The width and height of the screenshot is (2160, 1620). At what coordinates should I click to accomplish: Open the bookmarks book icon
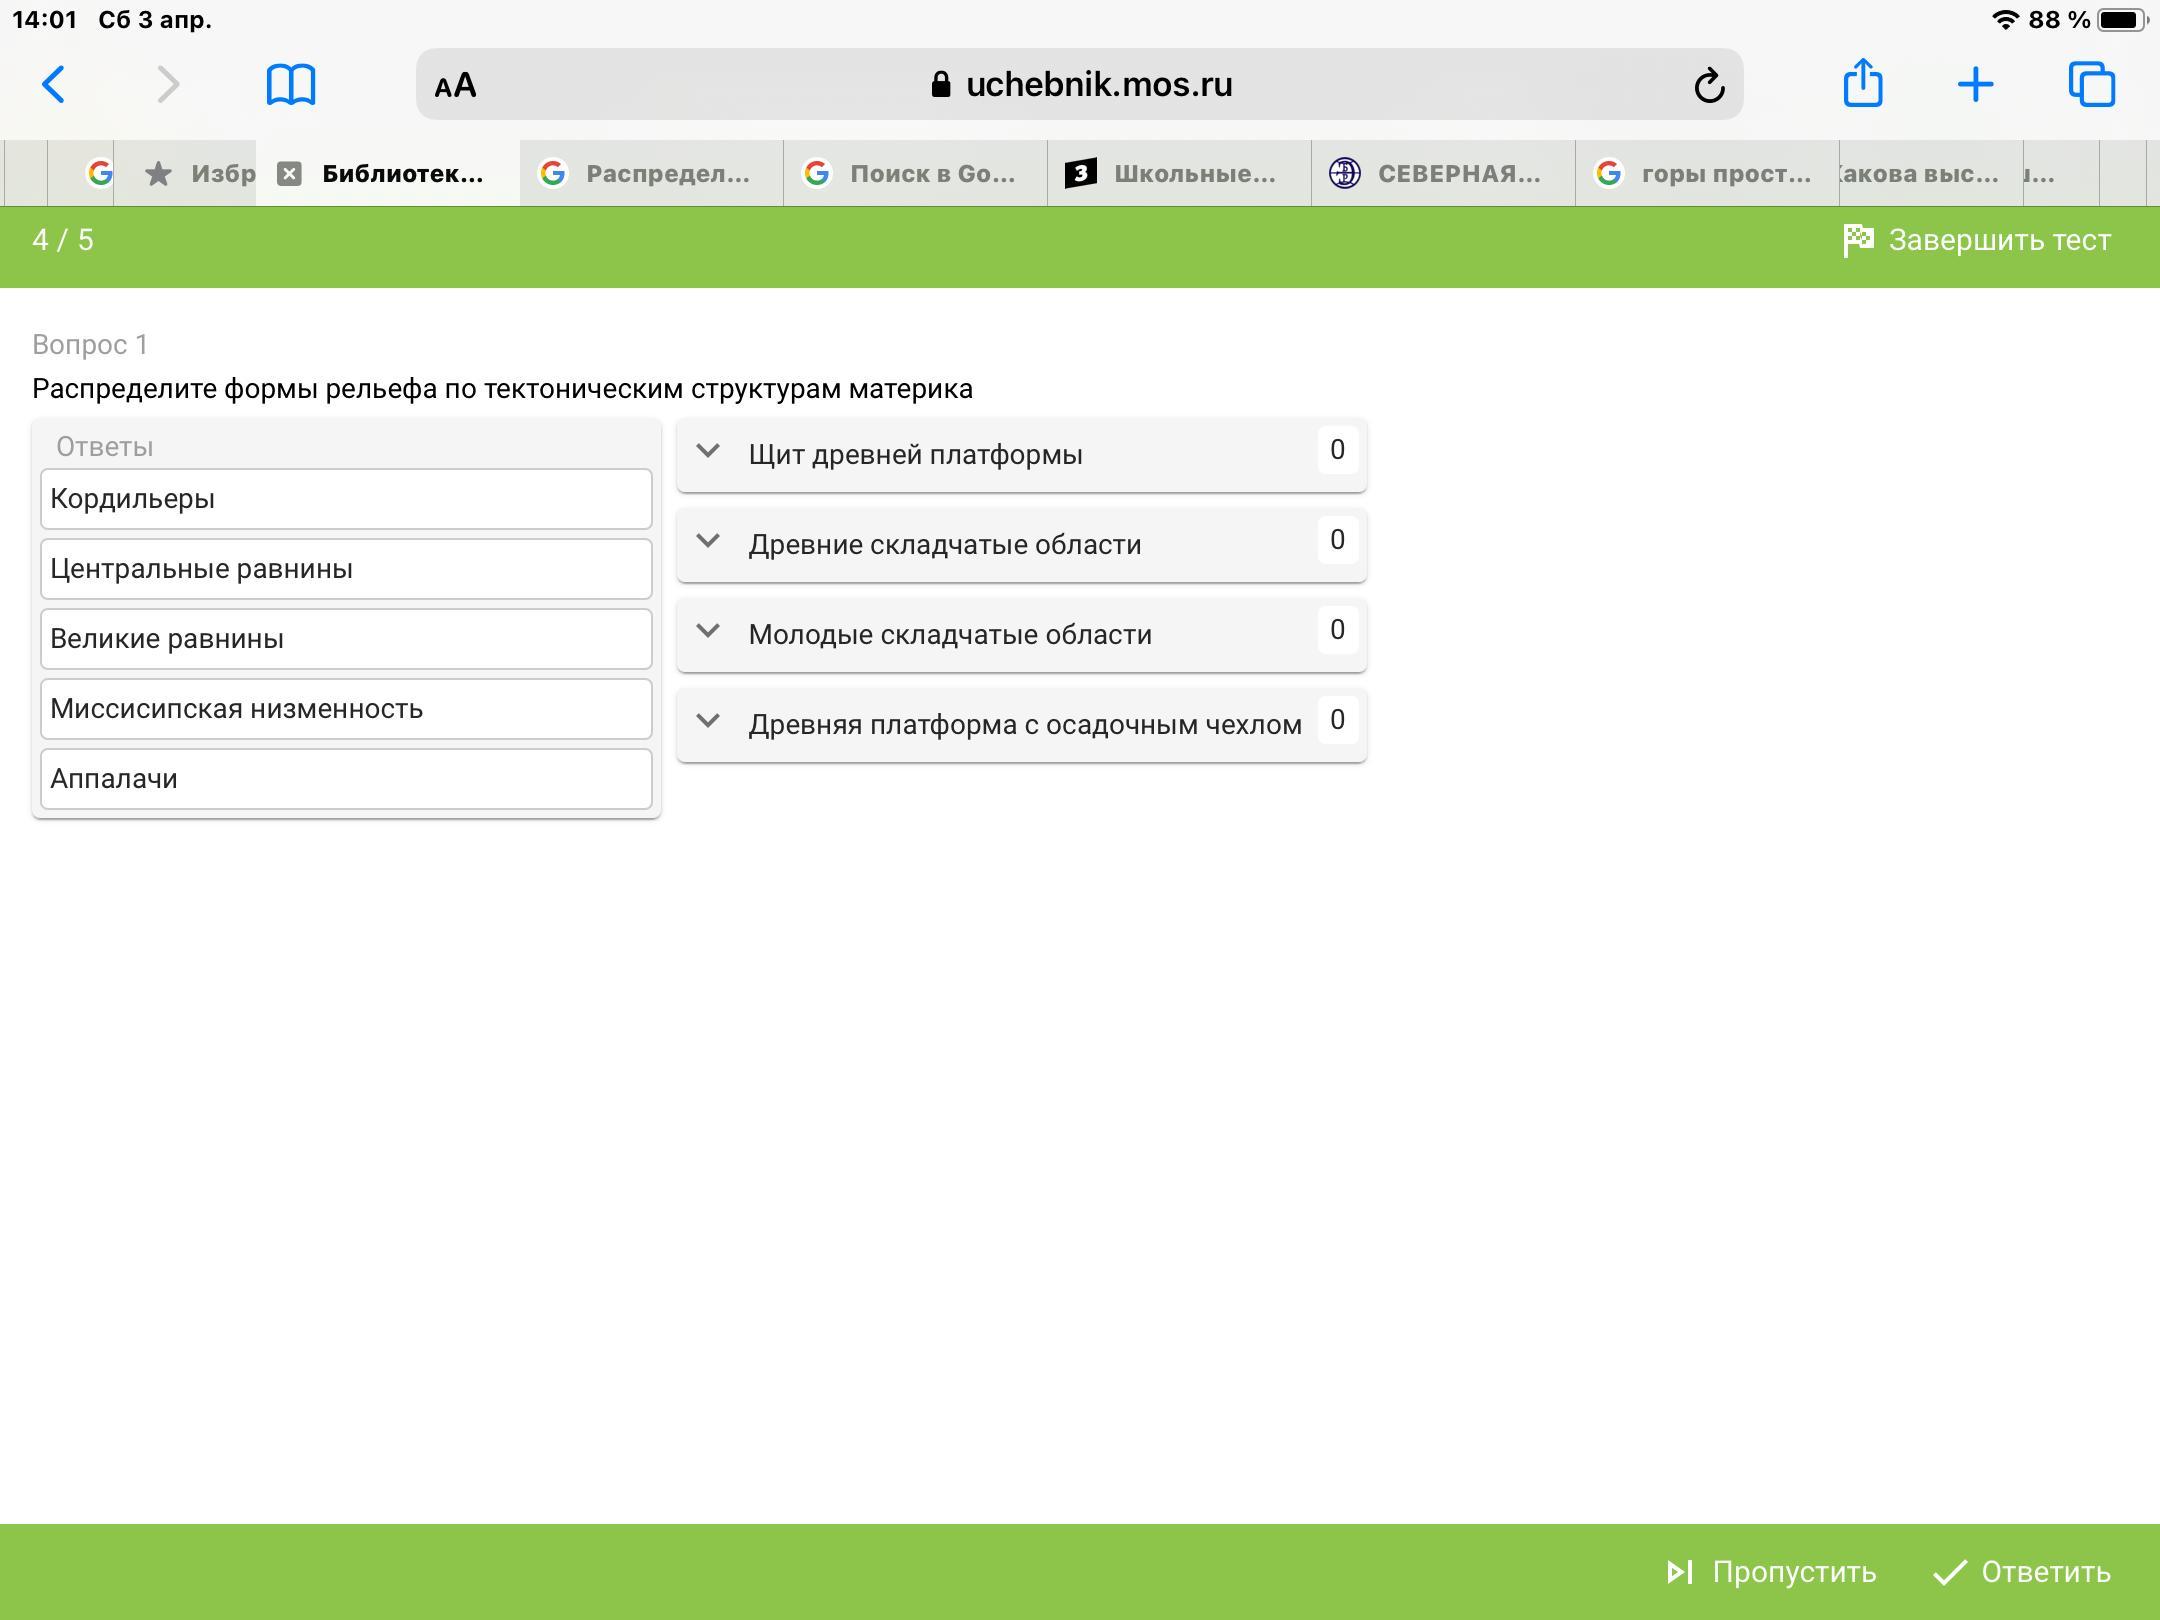[290, 84]
